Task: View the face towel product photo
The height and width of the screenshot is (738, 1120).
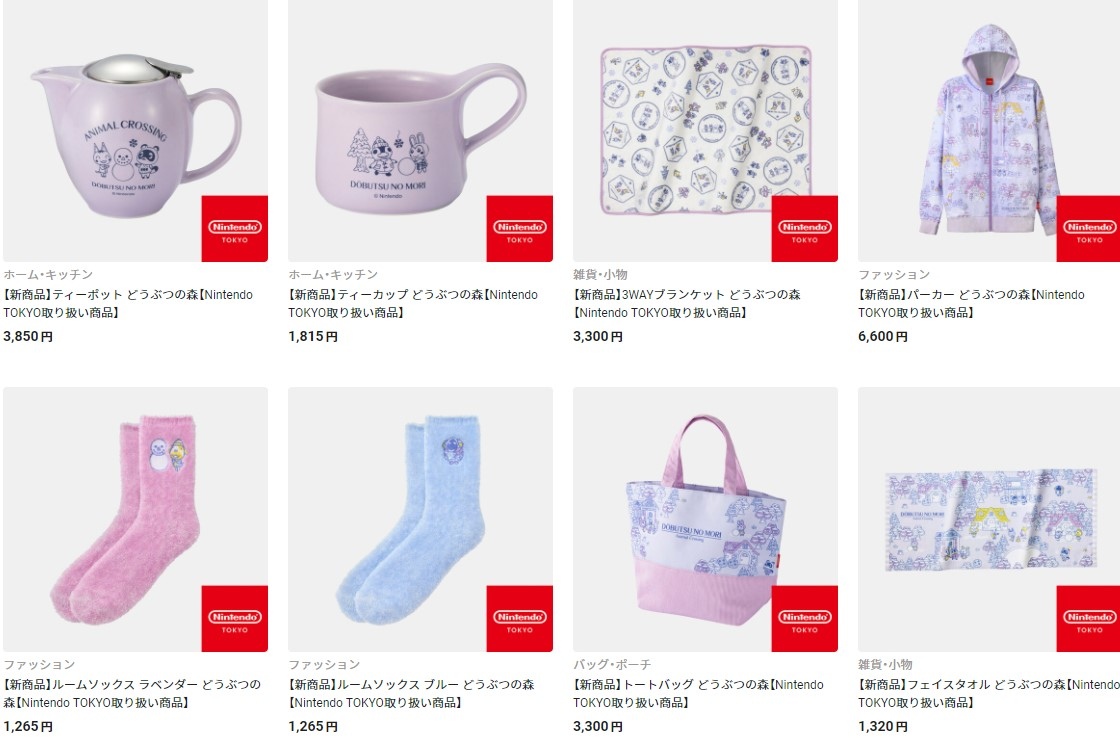Action: click(x=989, y=519)
